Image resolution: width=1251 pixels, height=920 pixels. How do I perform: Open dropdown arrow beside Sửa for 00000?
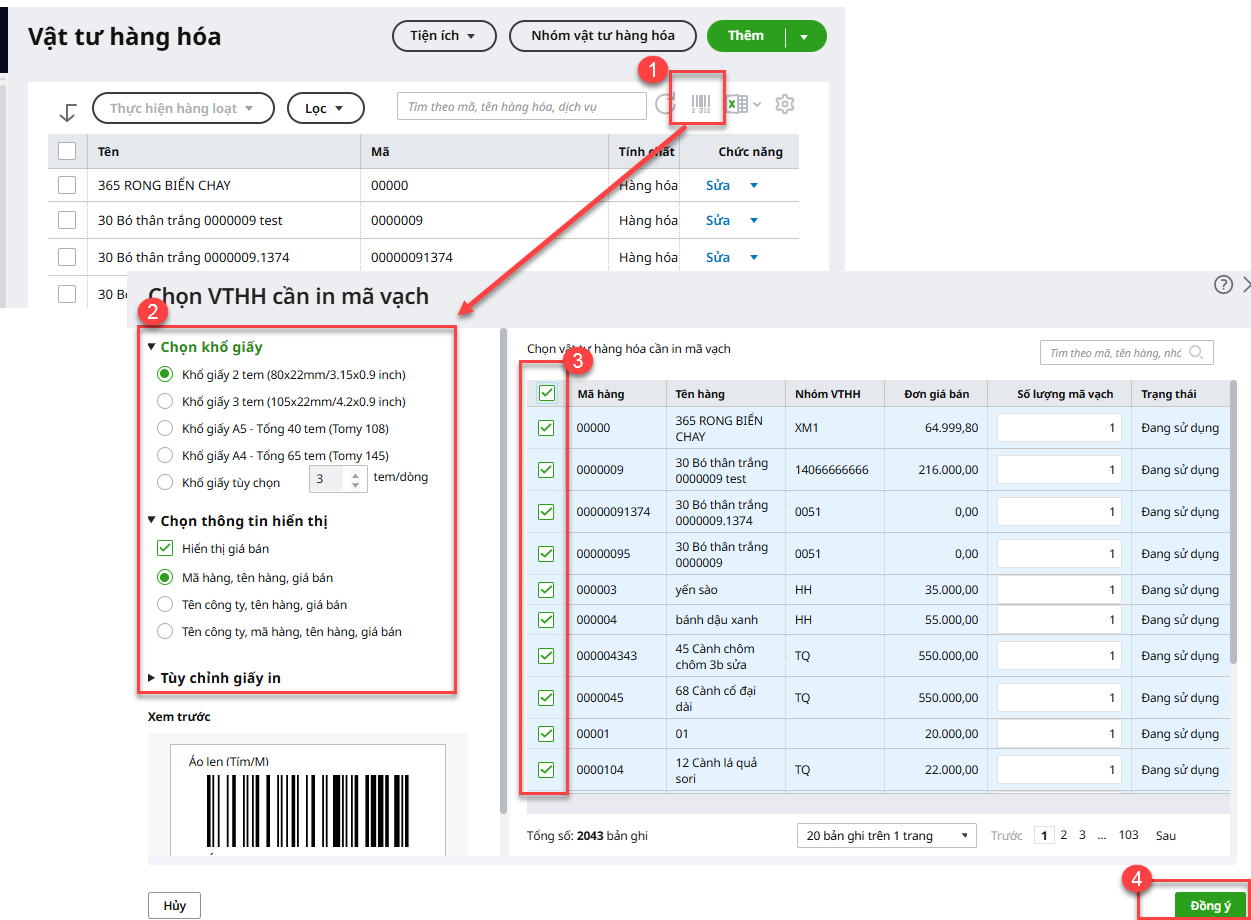[x=754, y=185]
